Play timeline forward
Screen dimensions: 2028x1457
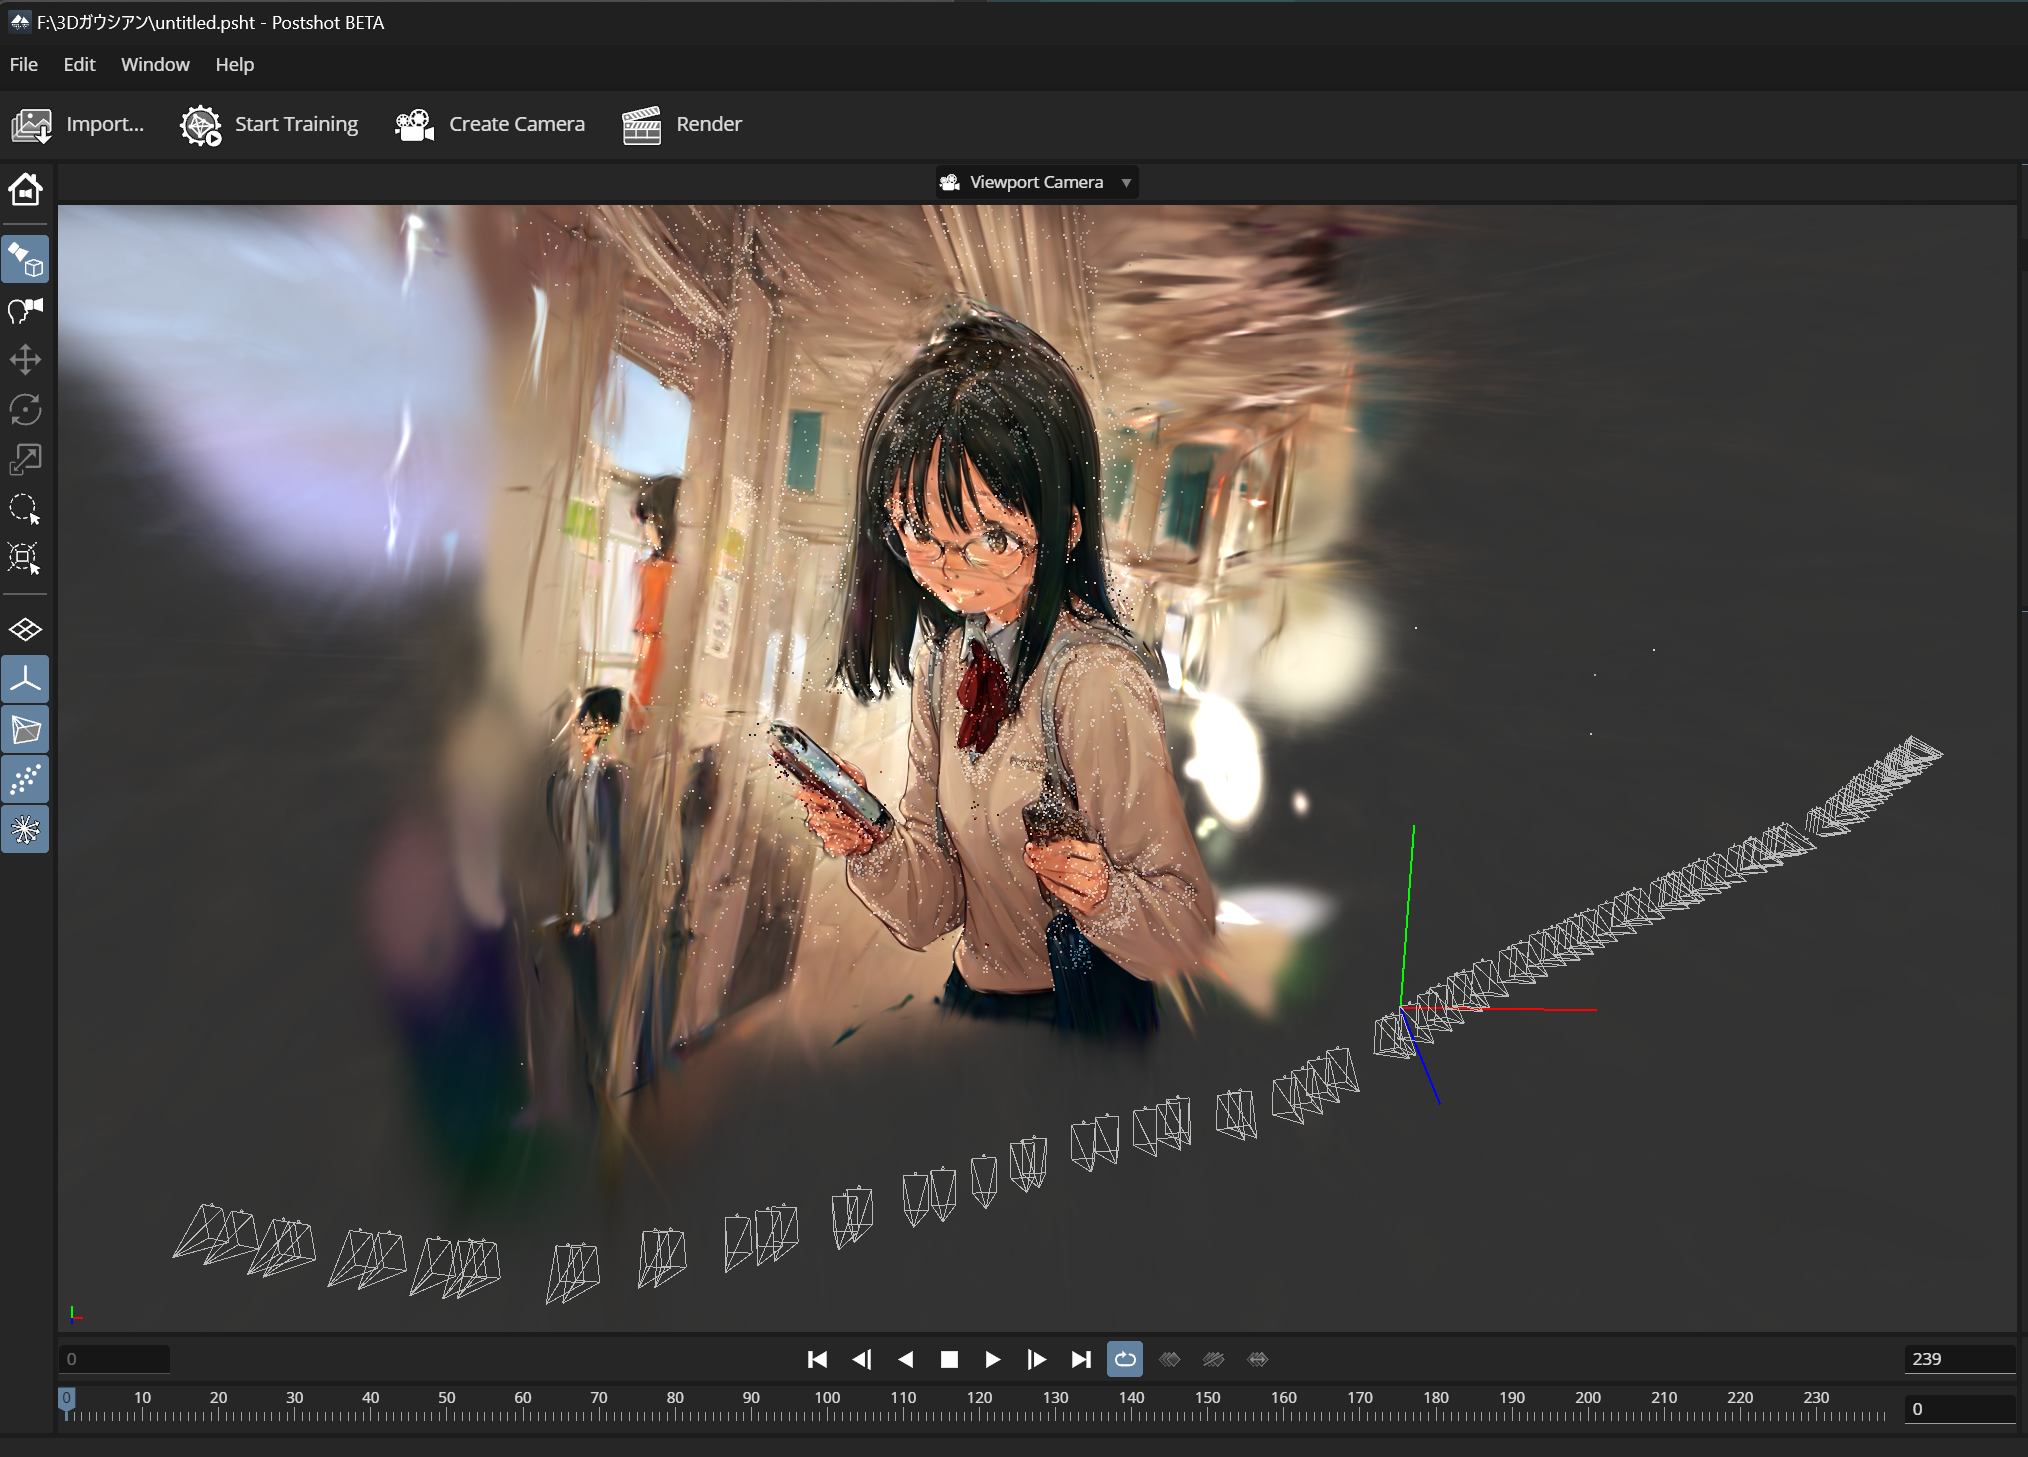coord(993,1360)
